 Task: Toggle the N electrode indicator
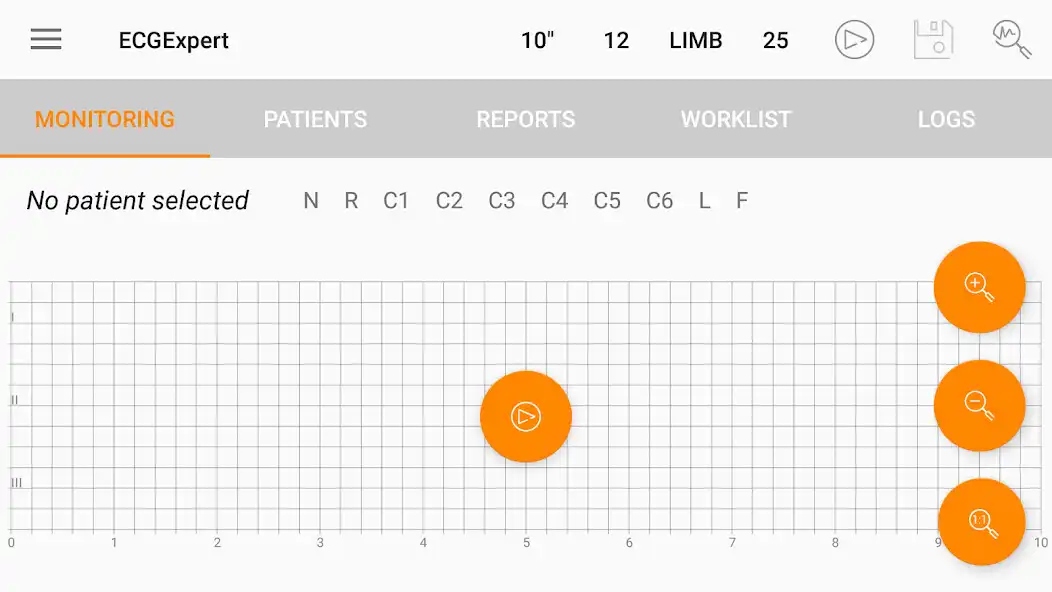310,200
